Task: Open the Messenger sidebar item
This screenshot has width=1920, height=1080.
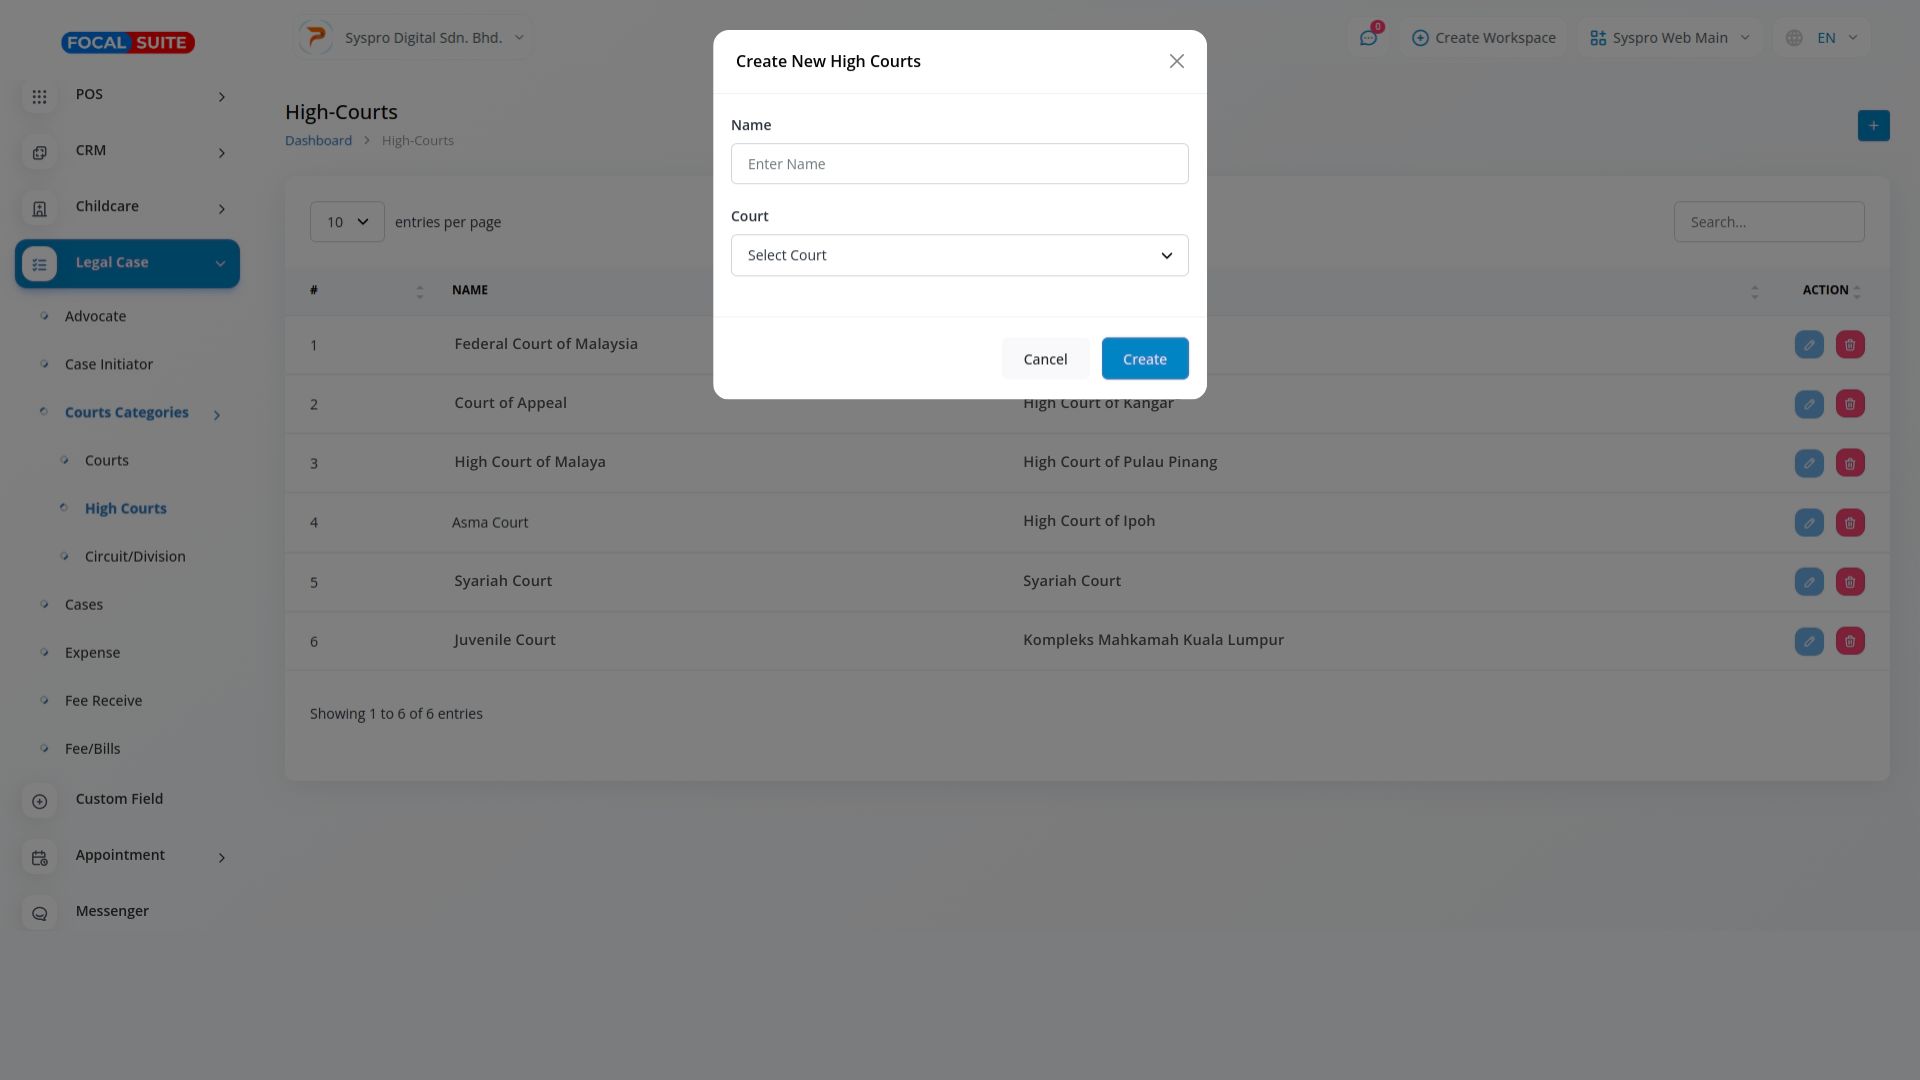Action: coord(112,911)
